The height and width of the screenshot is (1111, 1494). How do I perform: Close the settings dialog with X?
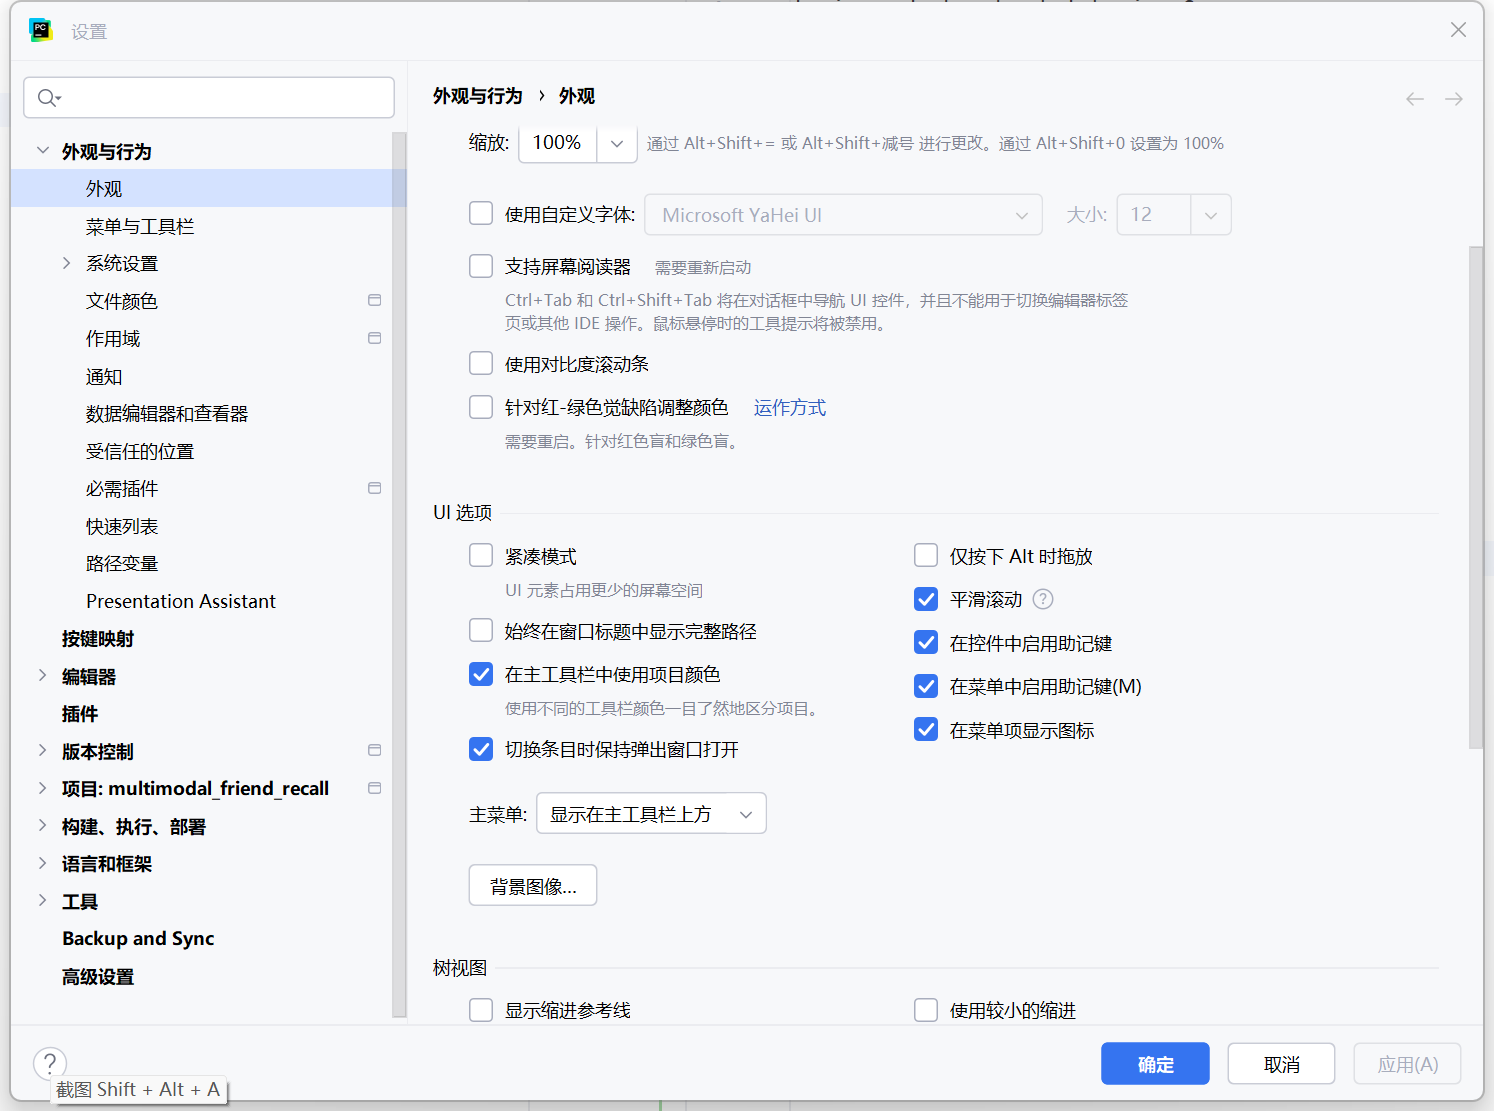click(x=1458, y=30)
